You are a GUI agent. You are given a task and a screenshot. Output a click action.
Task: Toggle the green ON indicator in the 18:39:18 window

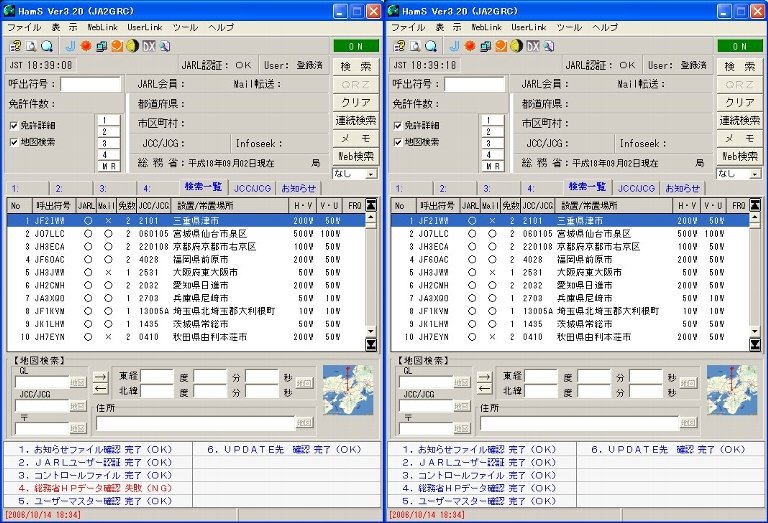tap(740, 46)
